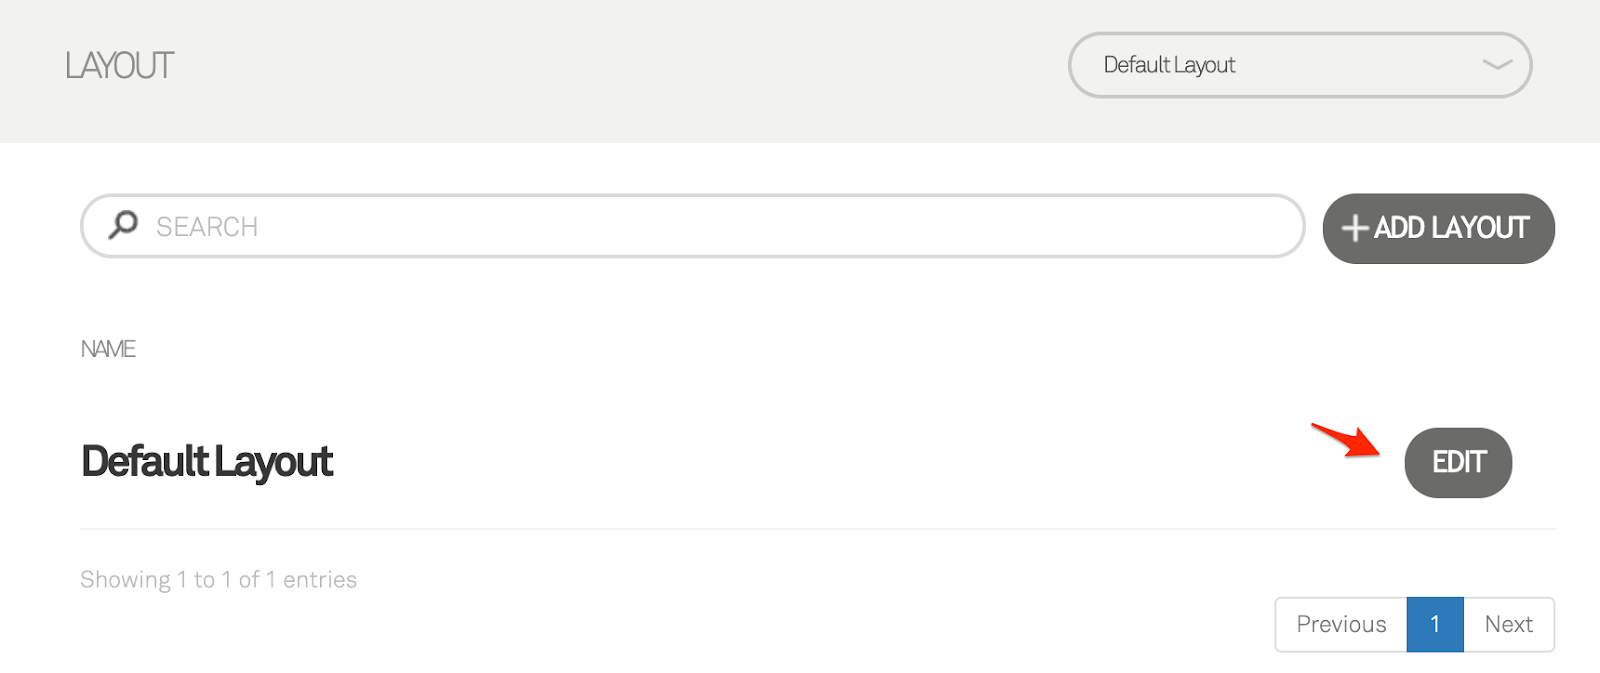Click the red arrow pointing at EDIT

pyautogui.click(x=1346, y=440)
